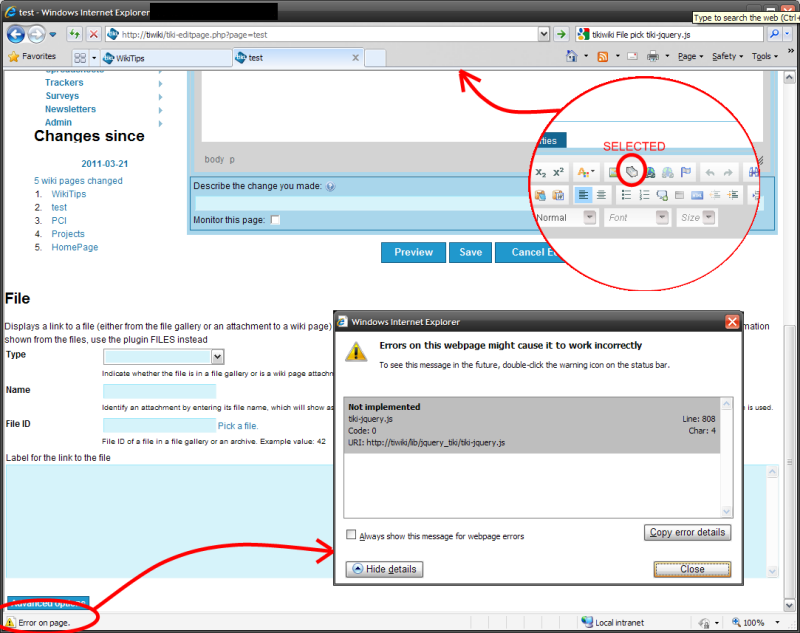The width and height of the screenshot is (800, 633).
Task: Click the Error on page warning icon
Action: (10, 622)
